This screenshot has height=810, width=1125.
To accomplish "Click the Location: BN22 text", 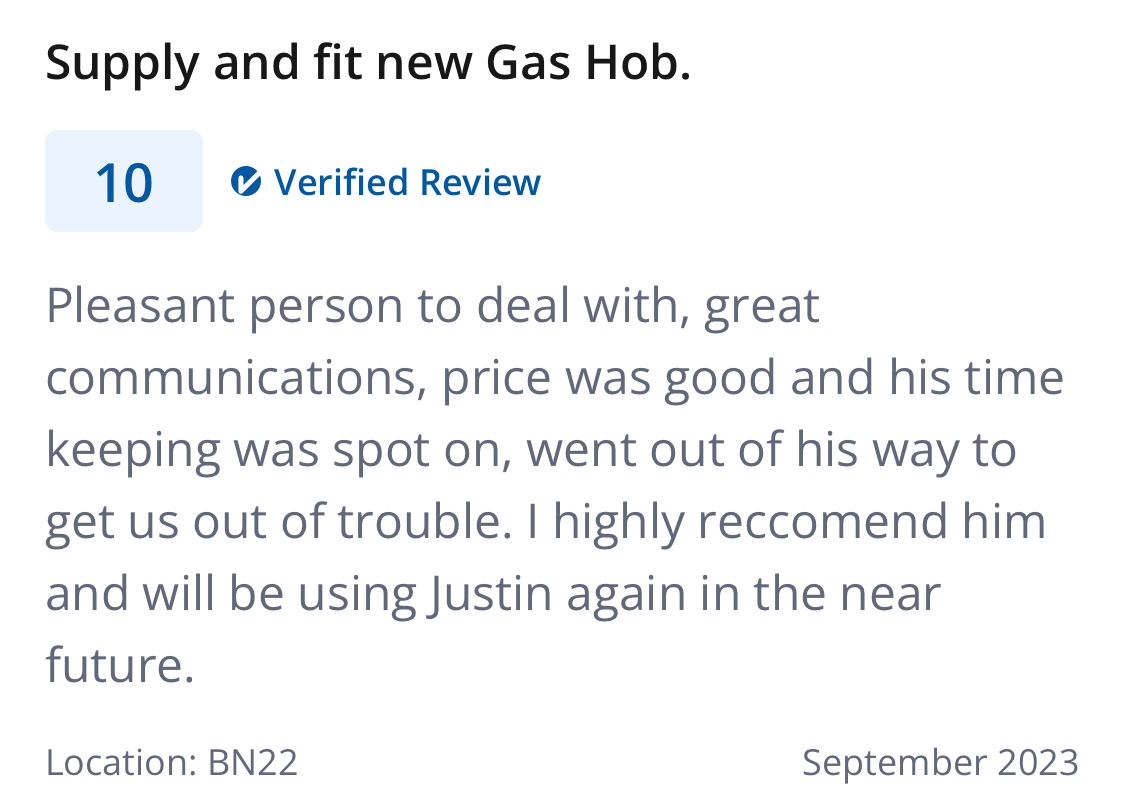I will (171, 762).
